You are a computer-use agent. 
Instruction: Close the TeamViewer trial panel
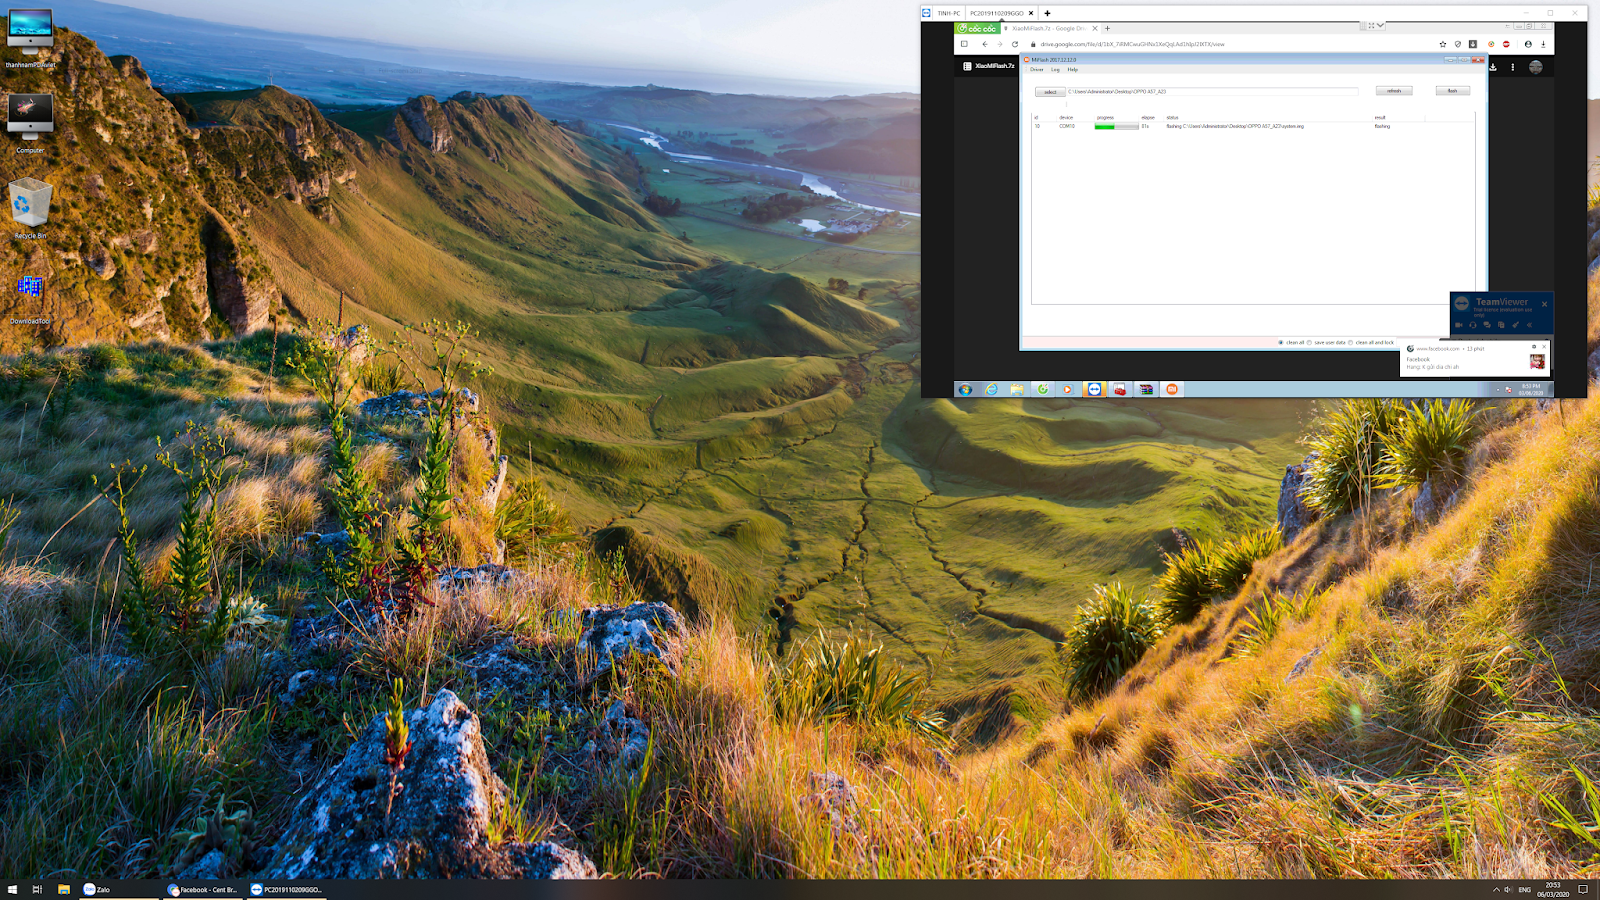tap(1544, 304)
